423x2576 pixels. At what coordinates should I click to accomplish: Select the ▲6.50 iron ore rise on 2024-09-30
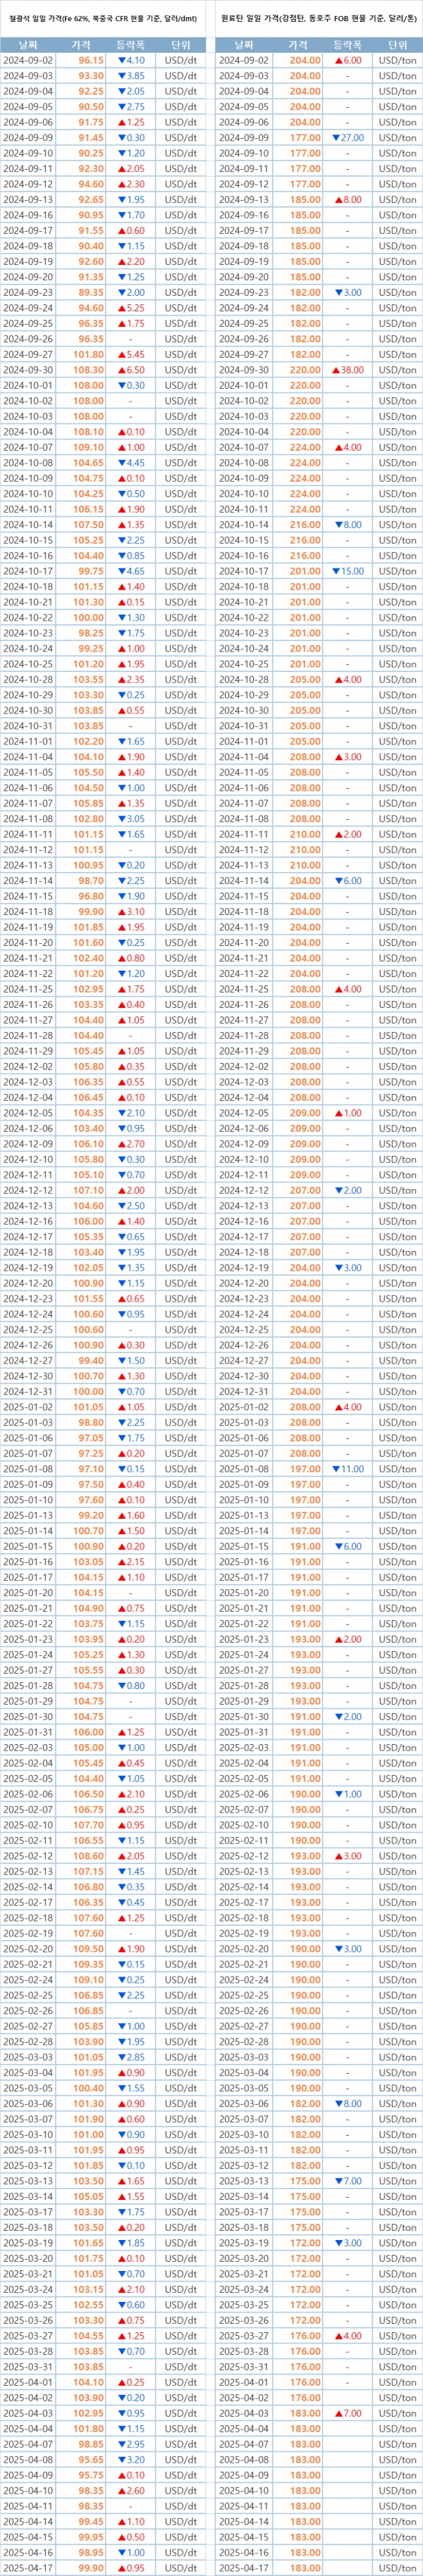[131, 370]
